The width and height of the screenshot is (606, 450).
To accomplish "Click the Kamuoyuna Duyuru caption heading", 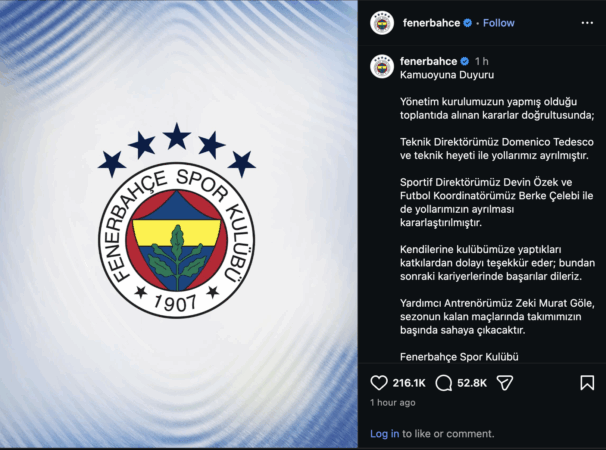I will pyautogui.click(x=447, y=75).
